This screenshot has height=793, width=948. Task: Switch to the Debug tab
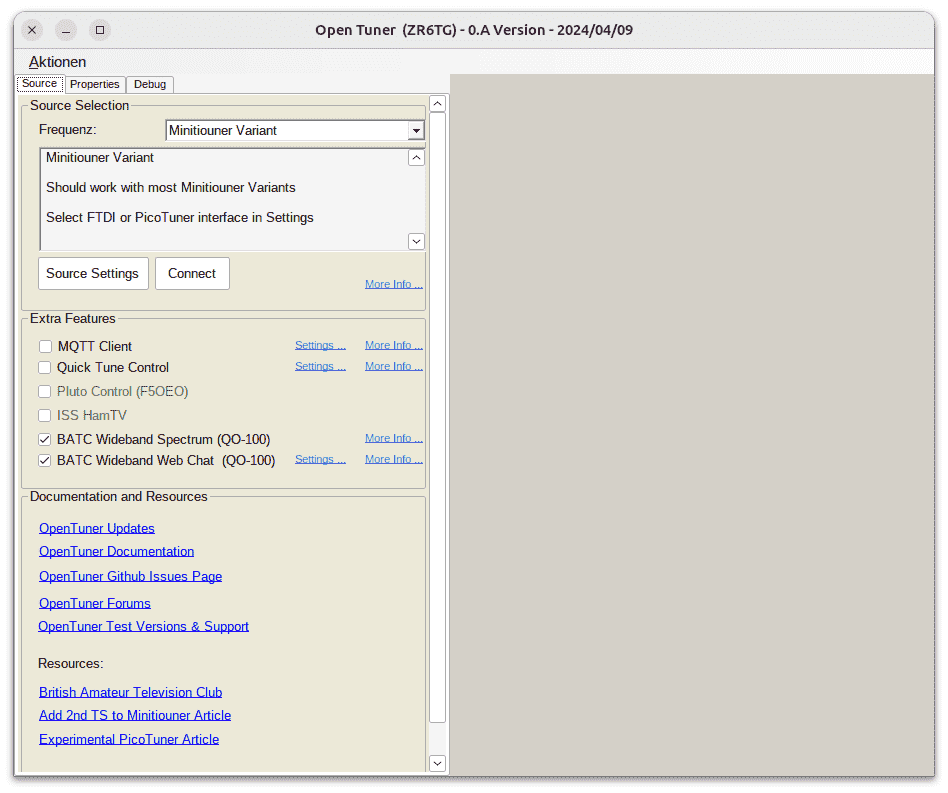click(x=150, y=84)
